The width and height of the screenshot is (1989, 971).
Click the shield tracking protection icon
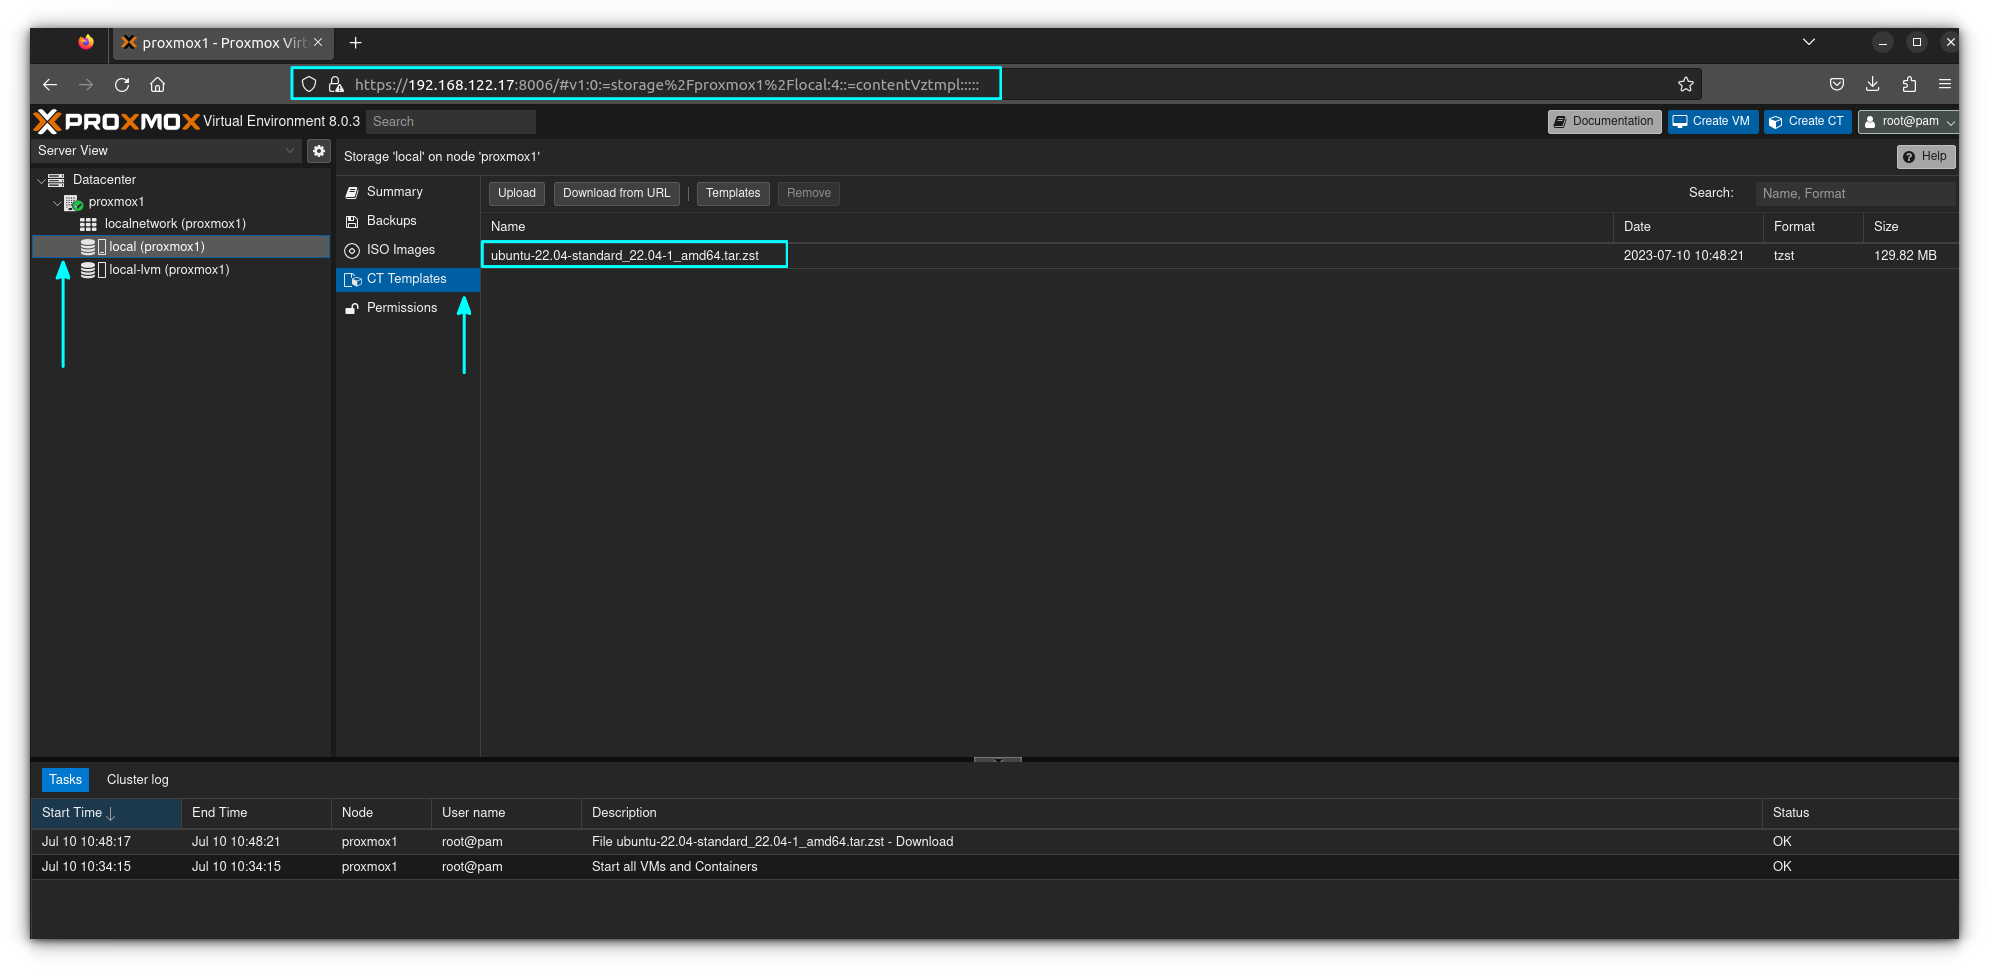(309, 84)
